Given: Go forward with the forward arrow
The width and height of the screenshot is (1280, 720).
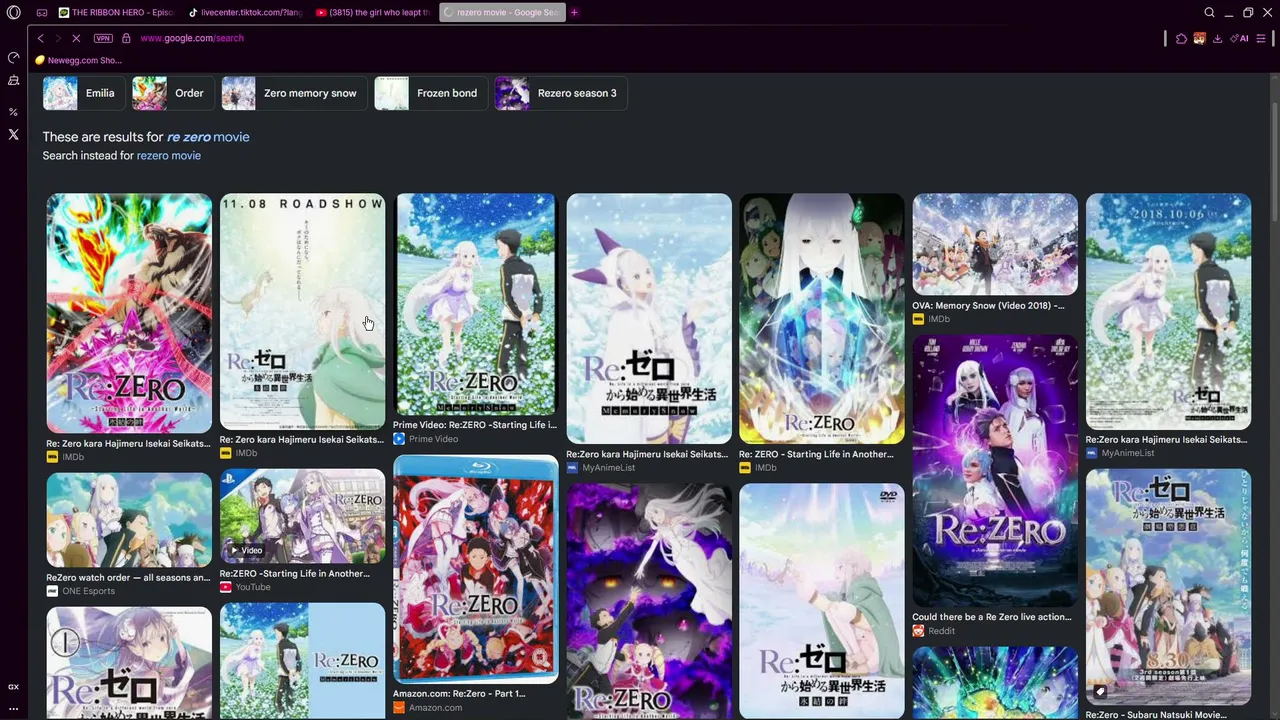Looking at the screenshot, I should pos(57,38).
